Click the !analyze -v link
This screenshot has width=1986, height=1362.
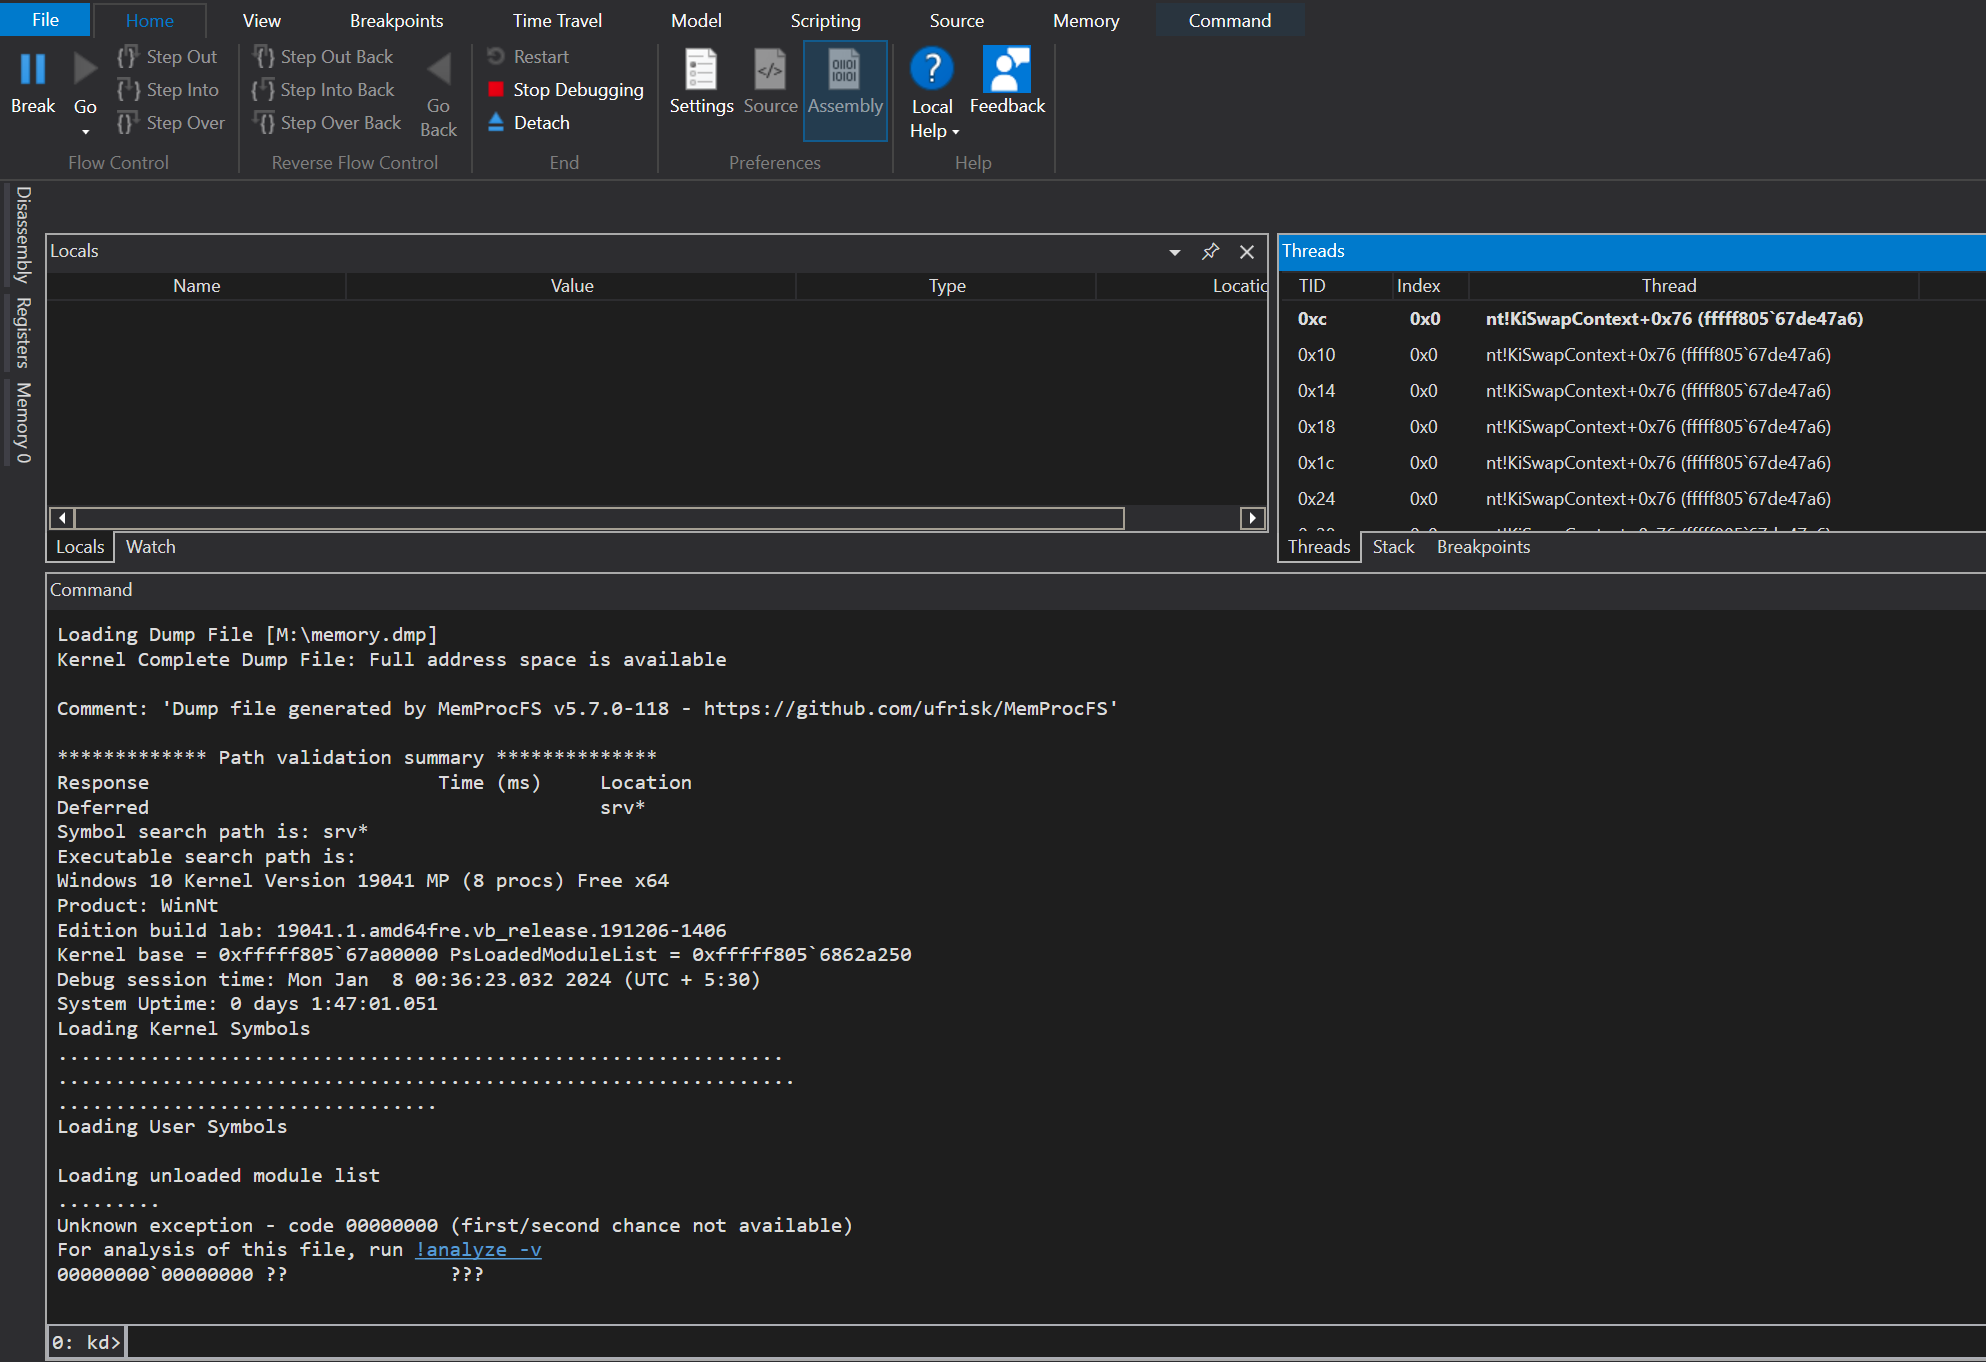(478, 1250)
